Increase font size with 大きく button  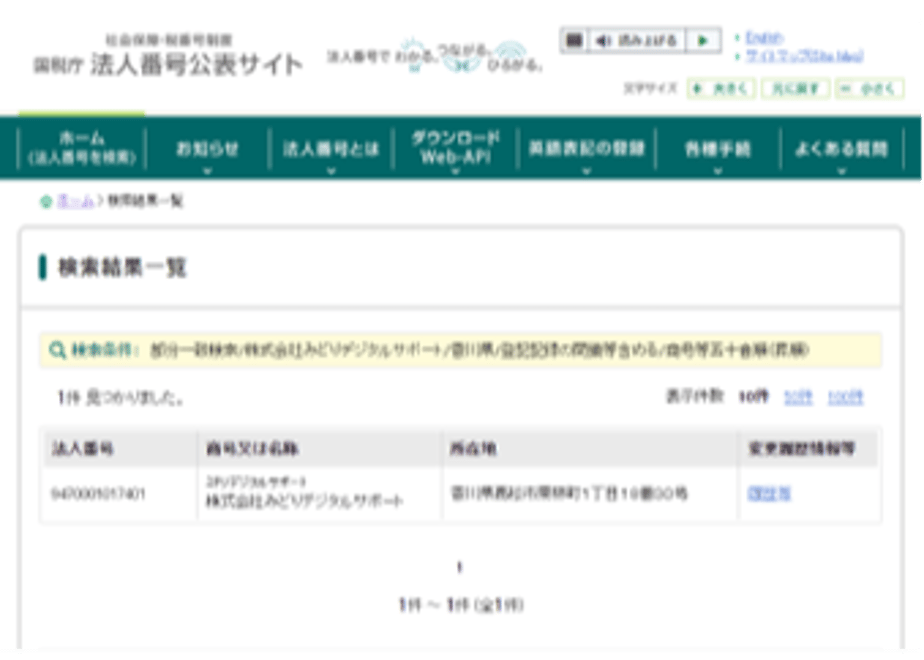pyautogui.click(x=721, y=89)
